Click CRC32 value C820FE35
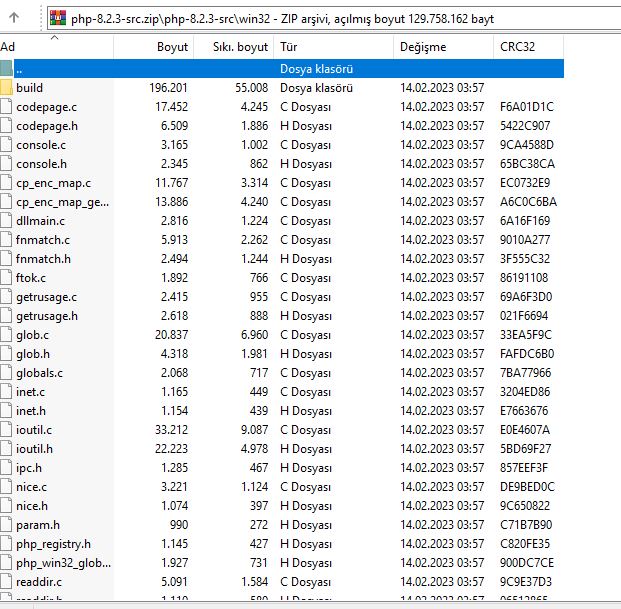621x609 pixels. tap(525, 544)
